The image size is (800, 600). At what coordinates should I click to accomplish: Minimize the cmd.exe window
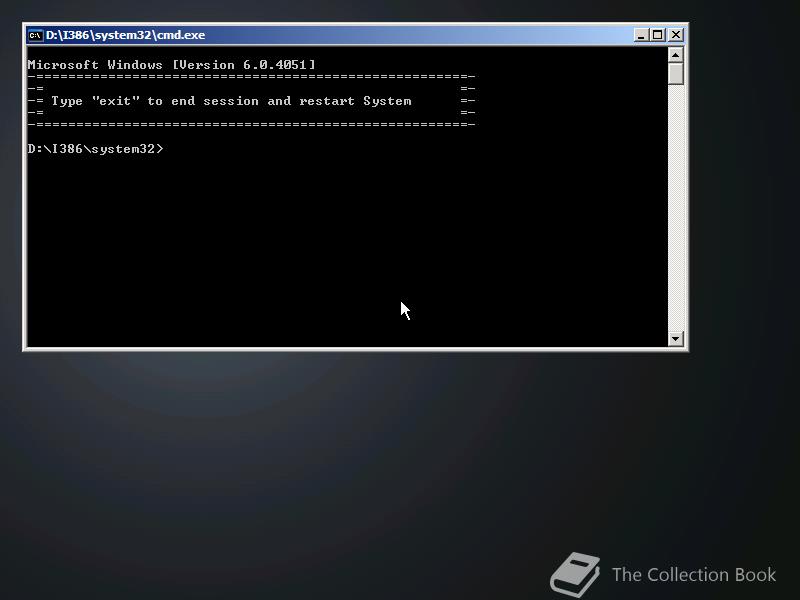click(x=641, y=35)
